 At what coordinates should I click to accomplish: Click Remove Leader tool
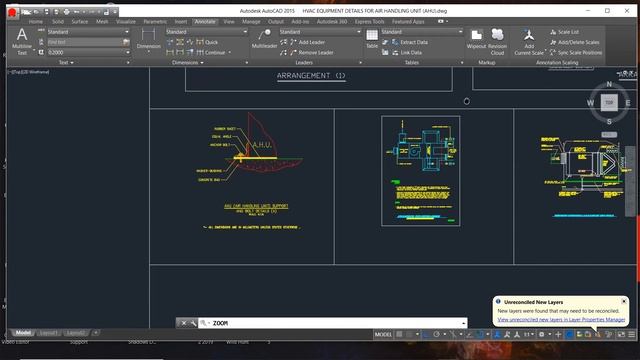coord(311,53)
